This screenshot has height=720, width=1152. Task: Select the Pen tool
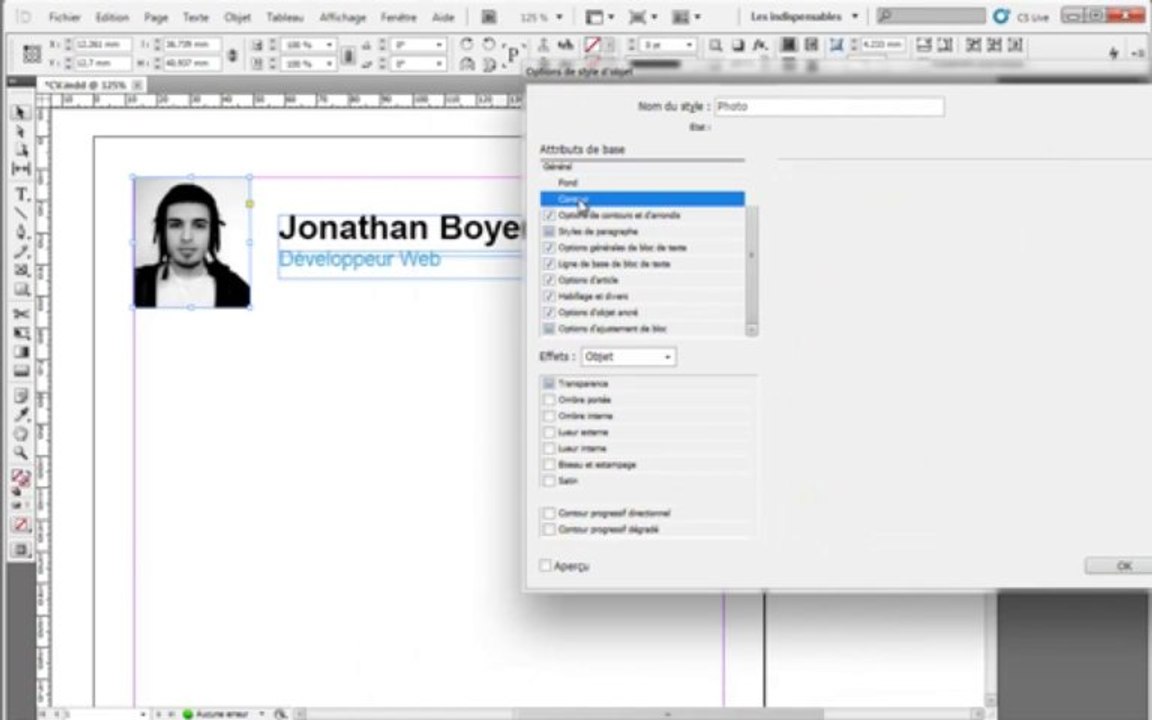pos(21,233)
